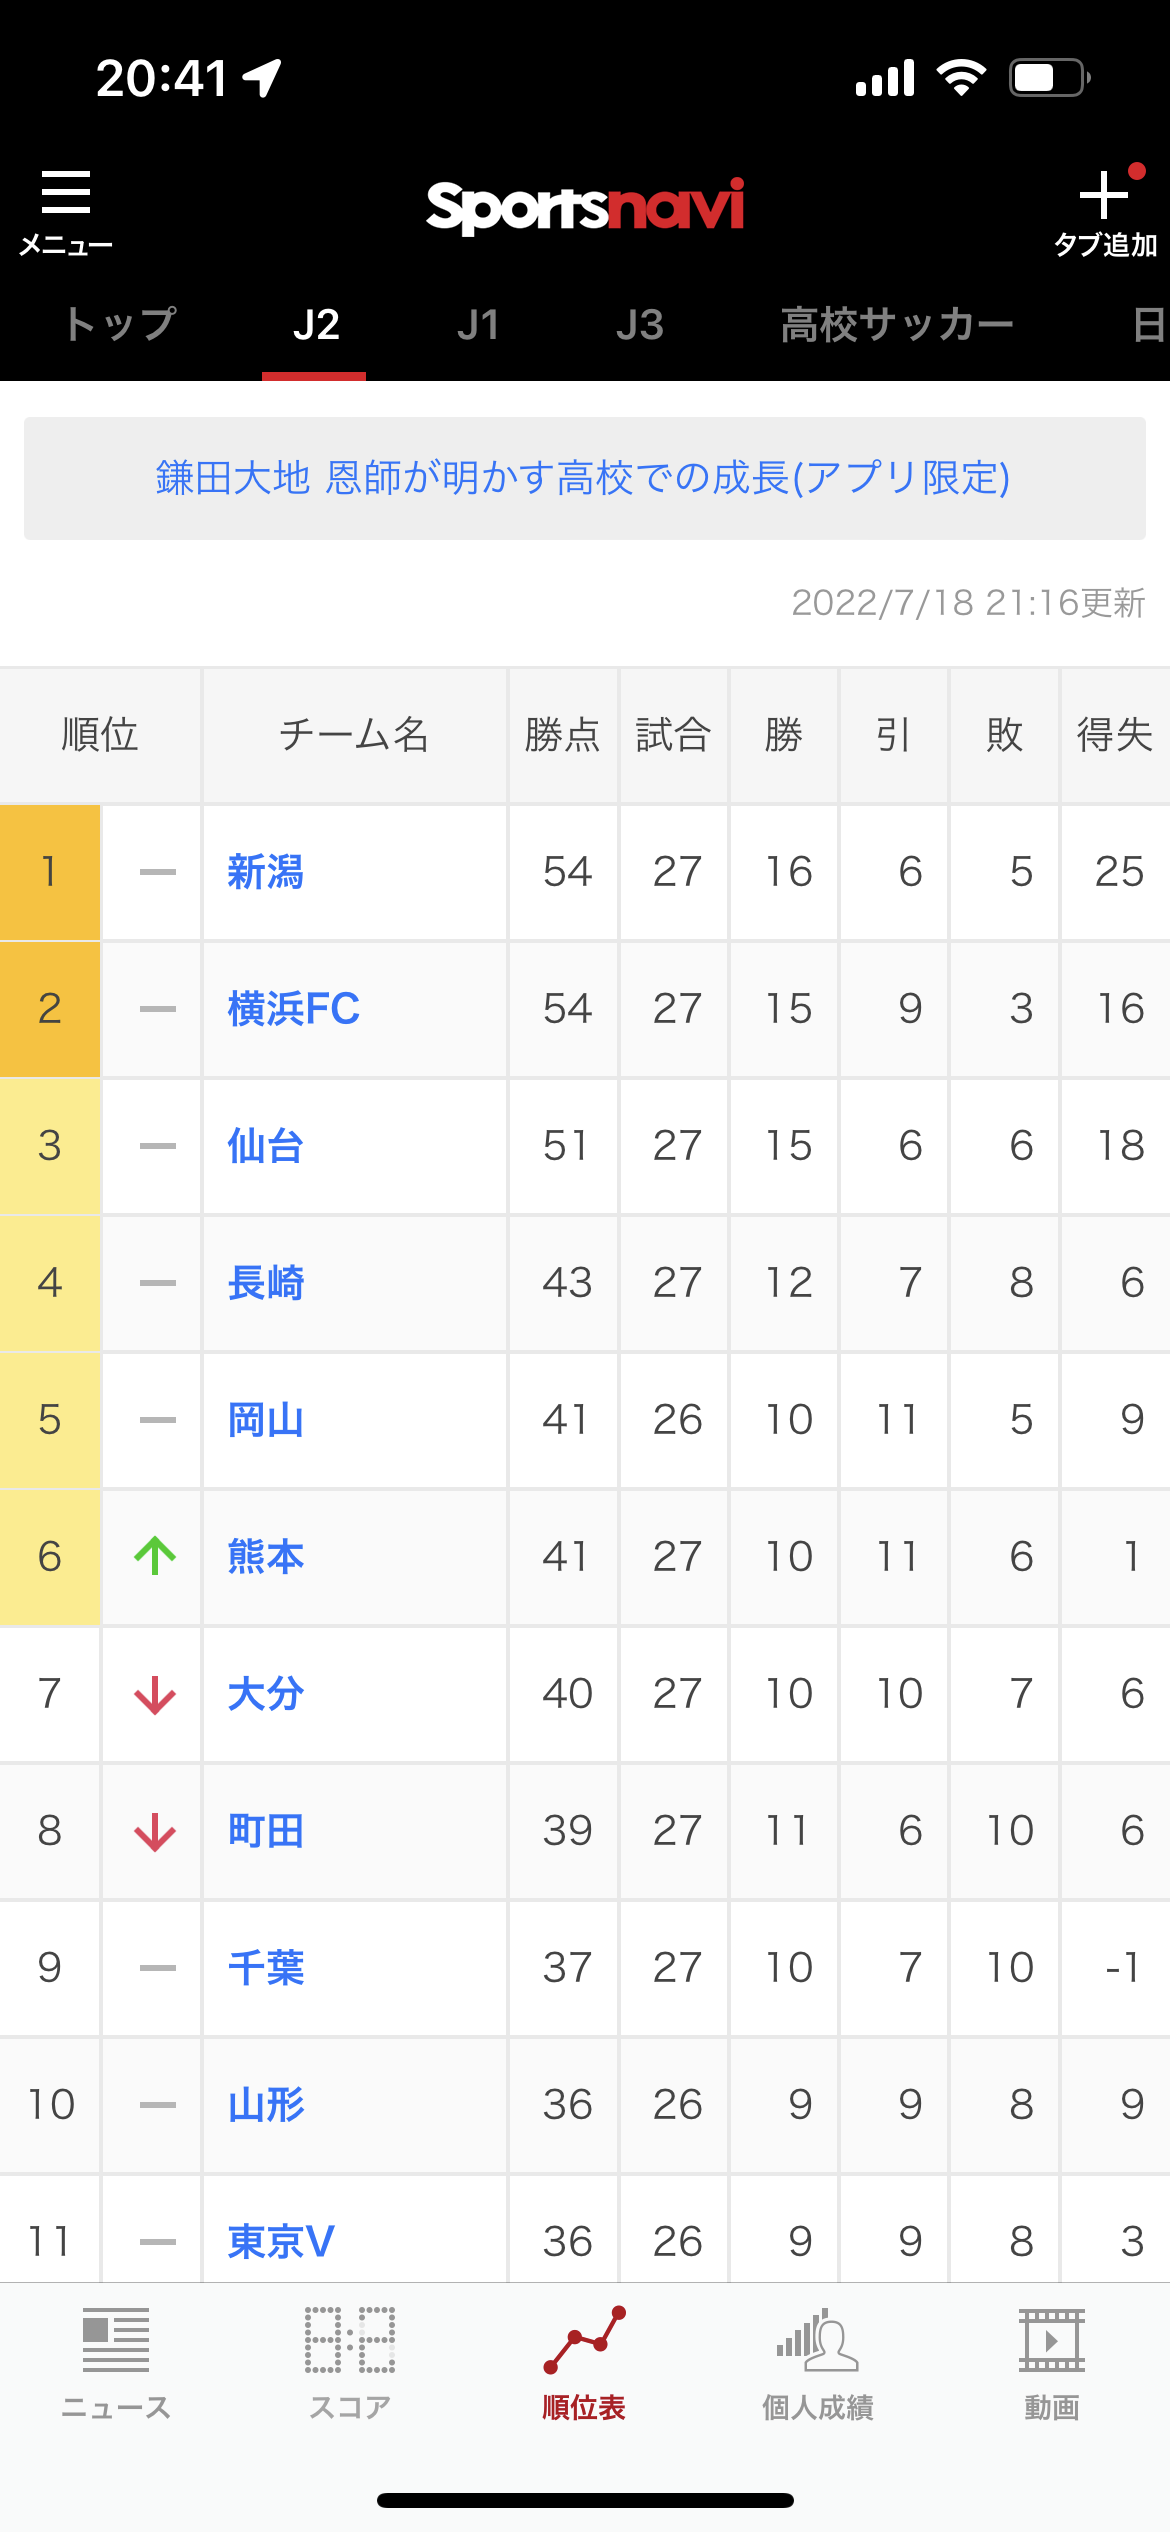Open the hamburger menu icon
Image resolution: width=1170 pixels, height=2532 pixels.
[x=66, y=194]
